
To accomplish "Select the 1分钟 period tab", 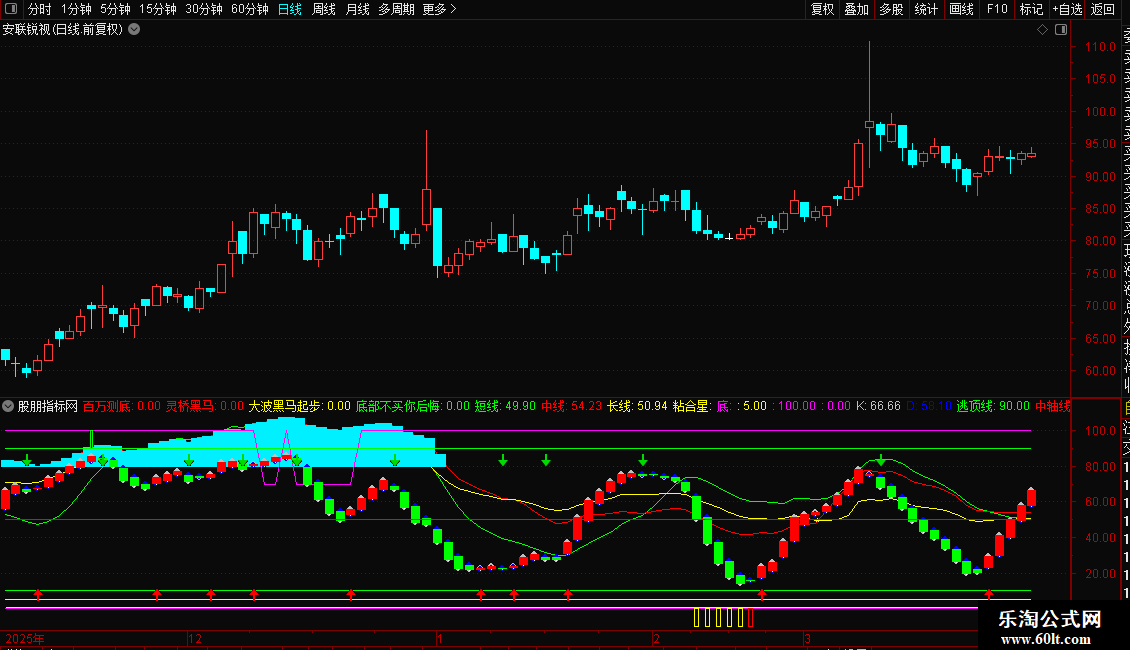I will [x=76, y=9].
